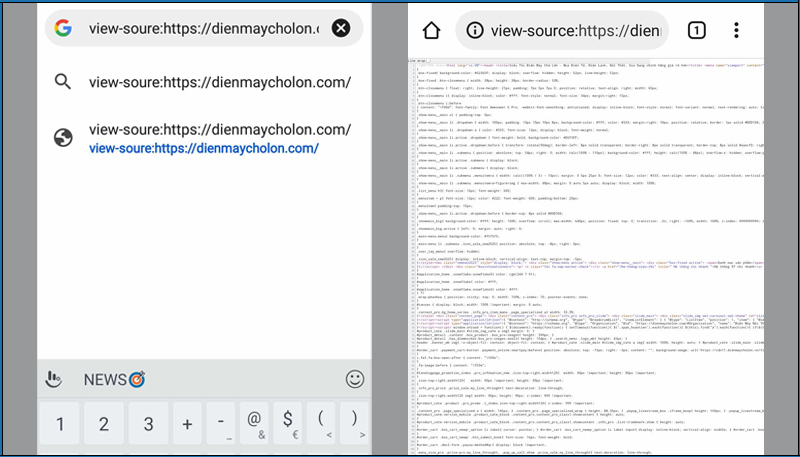800x457 pixels.
Task: Focus the view-soure URL input field
Action: [x=204, y=29]
